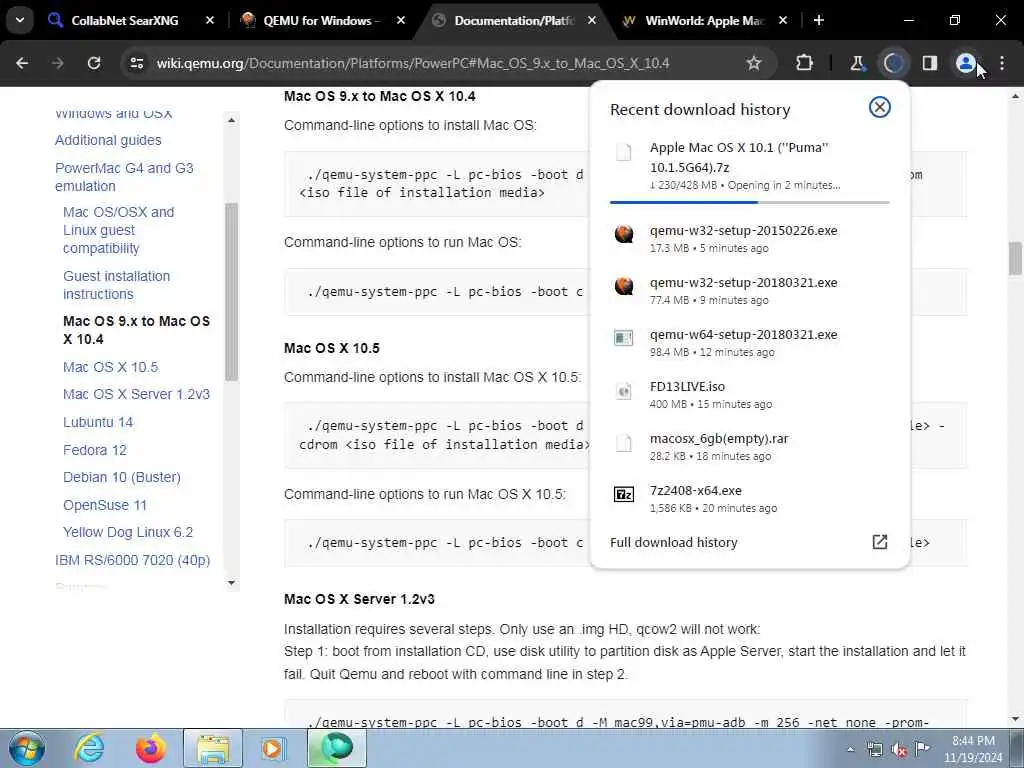Open the Windows Start button
The image size is (1024, 768).
[27, 748]
